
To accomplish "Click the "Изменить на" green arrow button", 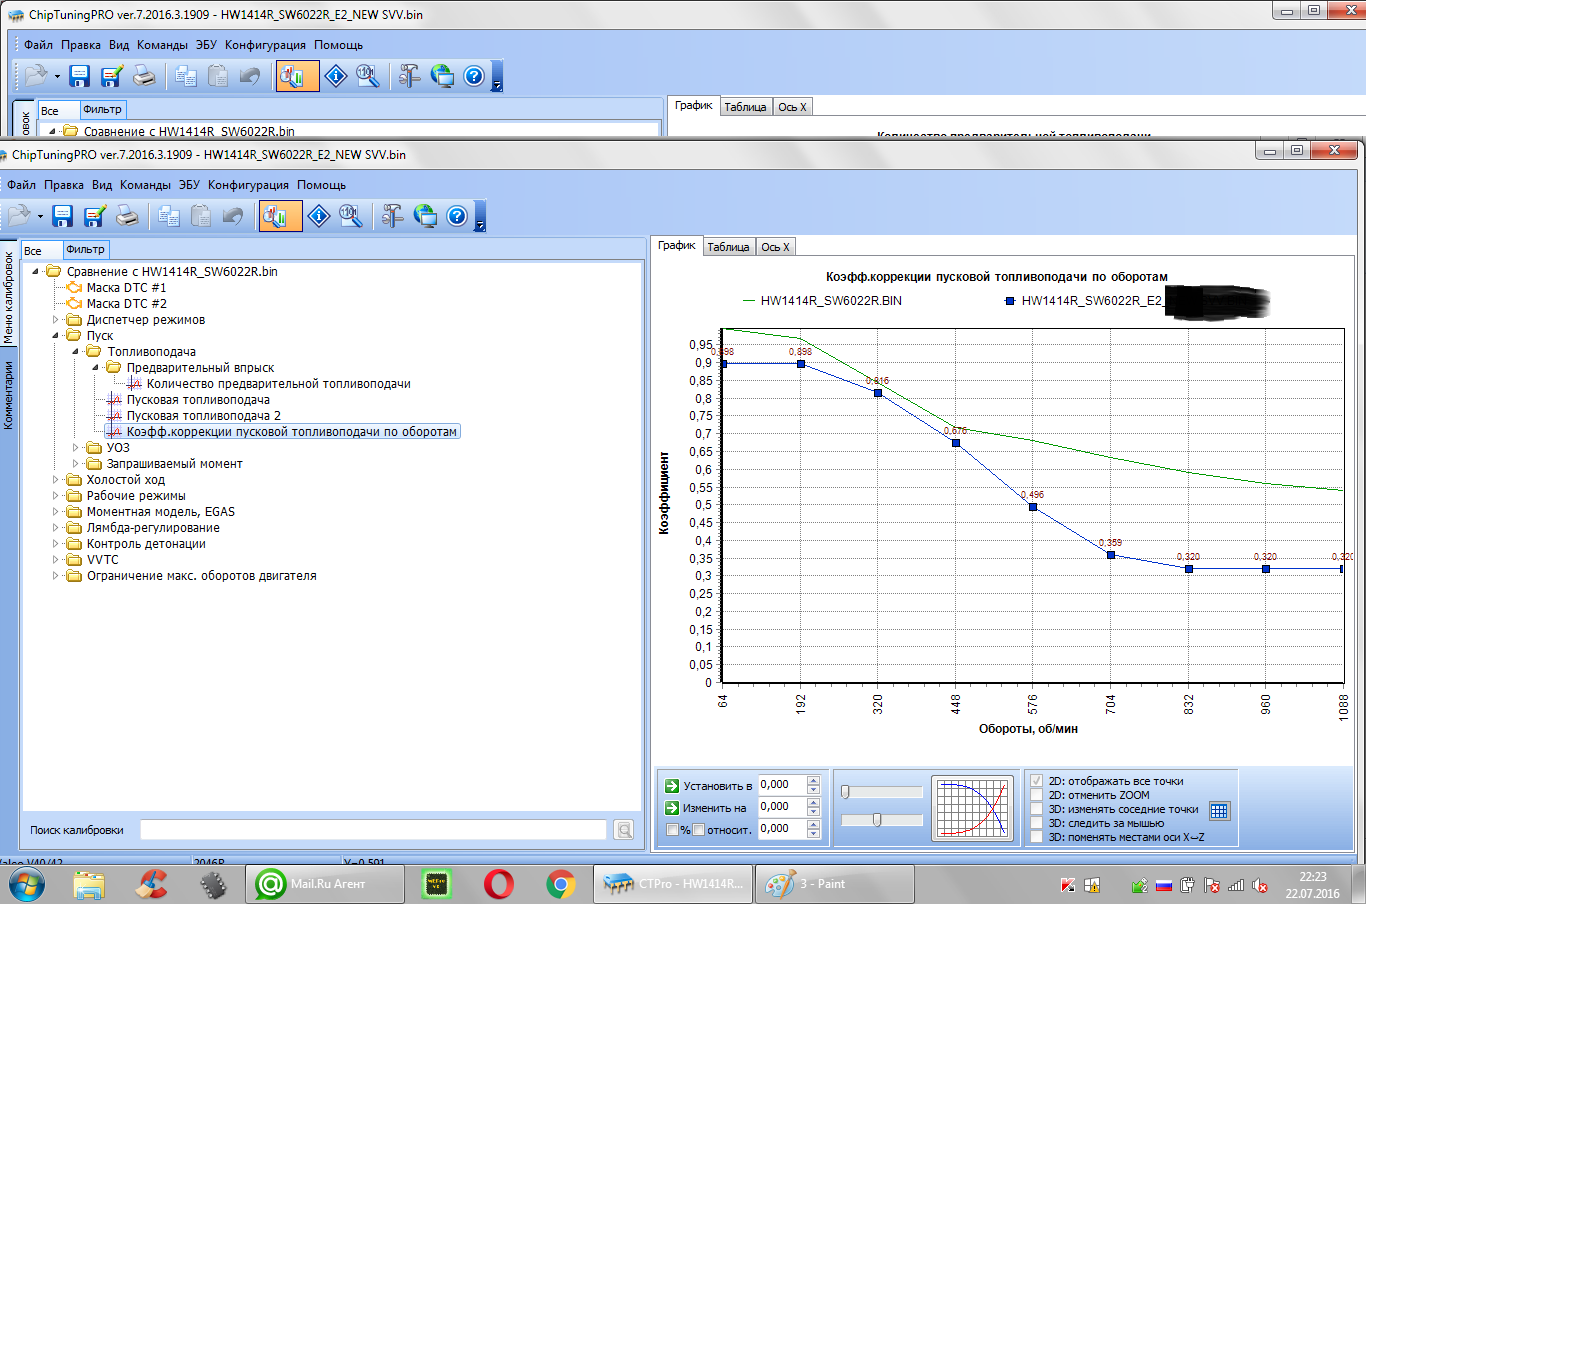I will (x=672, y=808).
